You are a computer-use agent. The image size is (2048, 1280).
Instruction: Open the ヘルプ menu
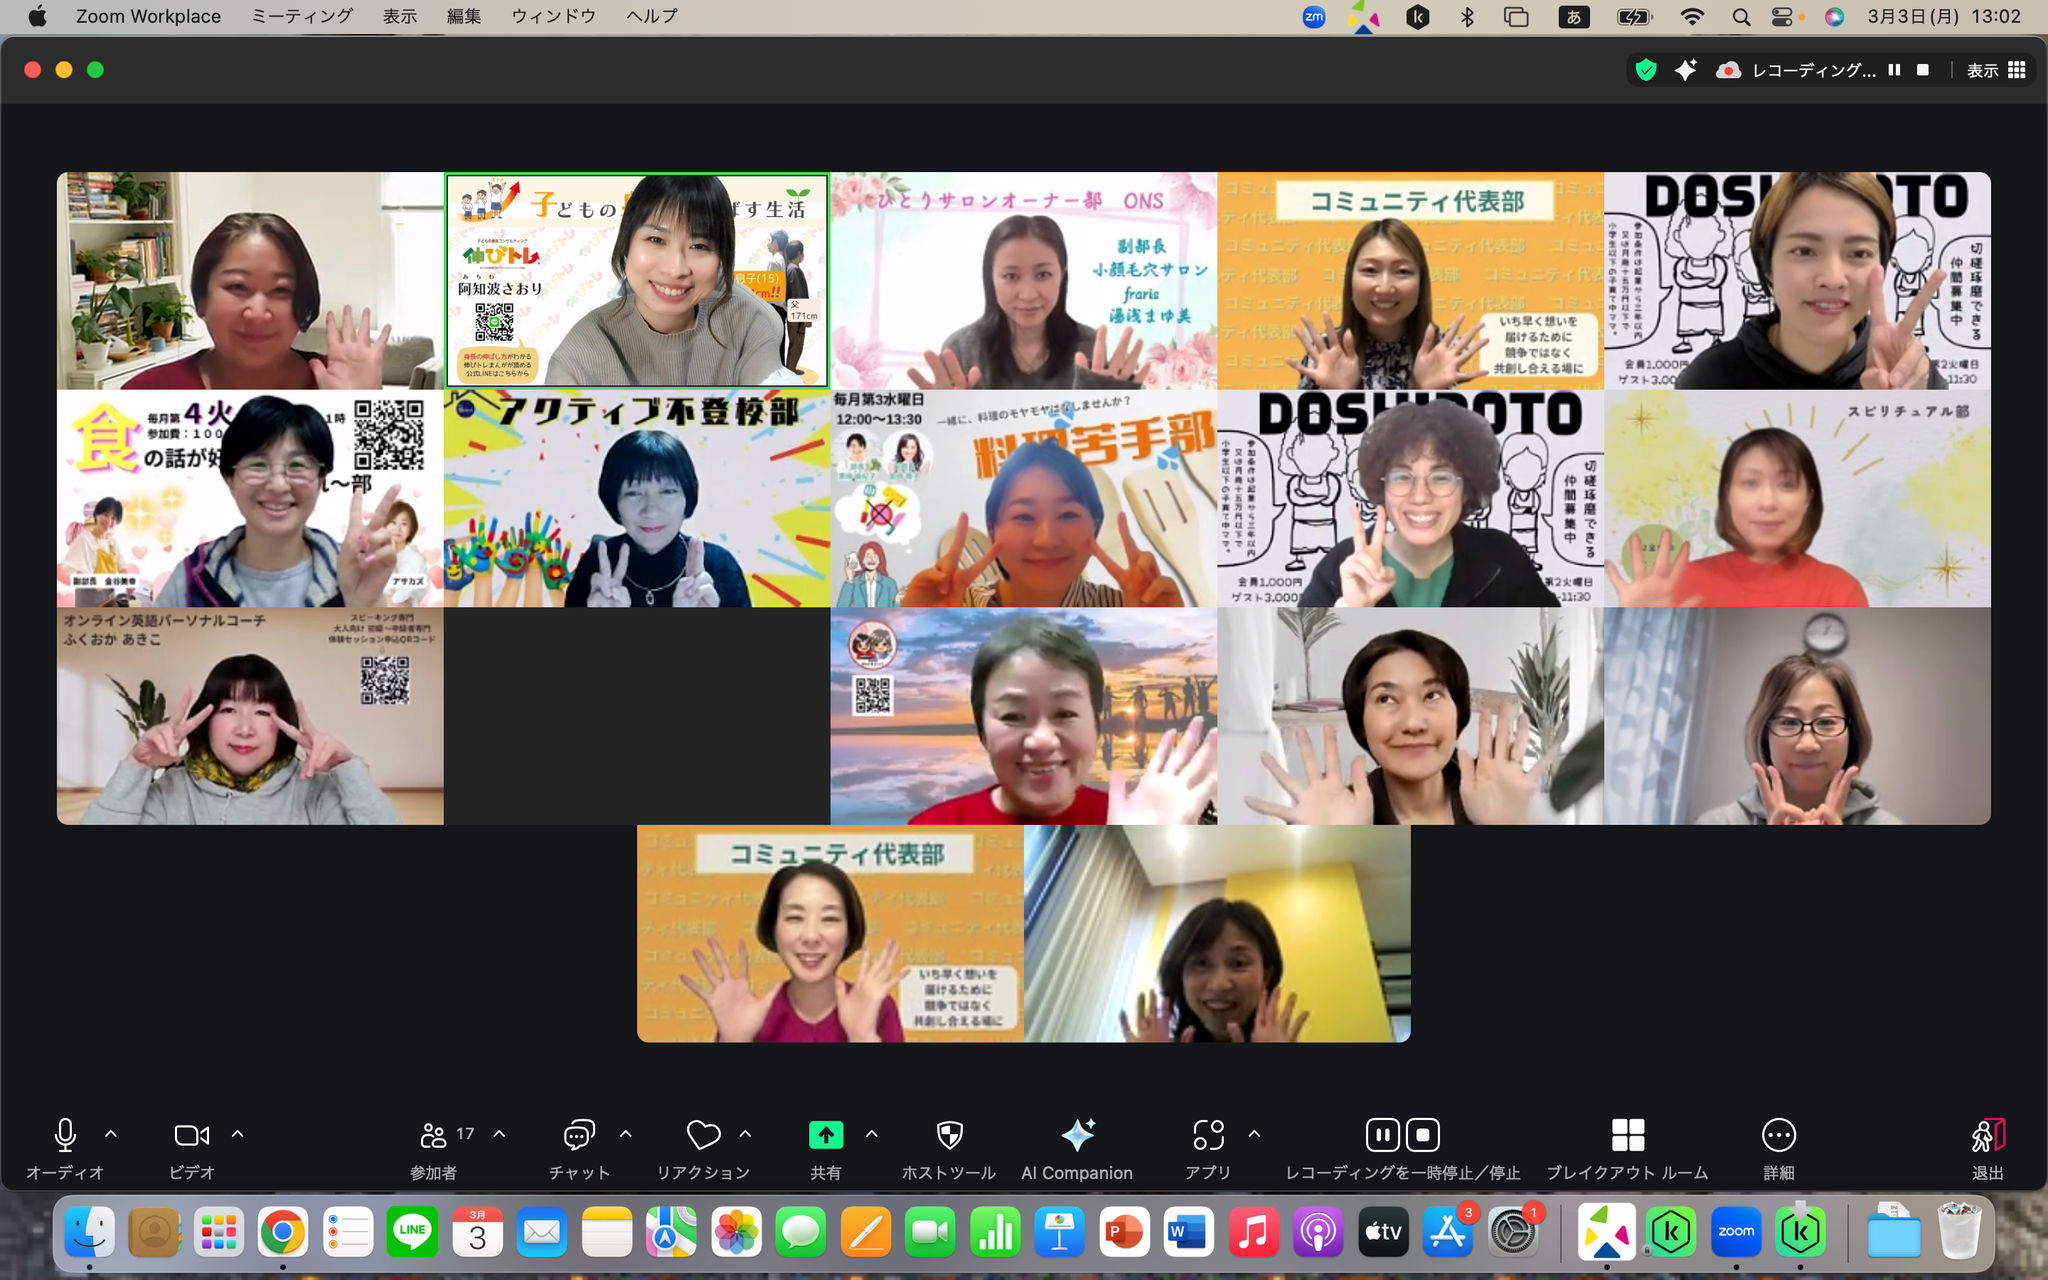click(652, 16)
